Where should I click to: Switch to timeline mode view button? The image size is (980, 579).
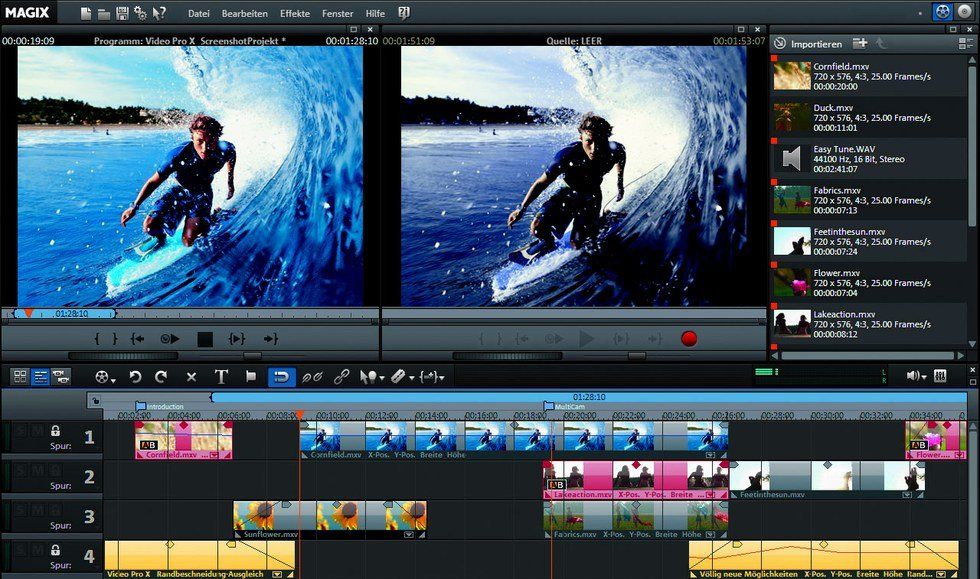(41, 377)
